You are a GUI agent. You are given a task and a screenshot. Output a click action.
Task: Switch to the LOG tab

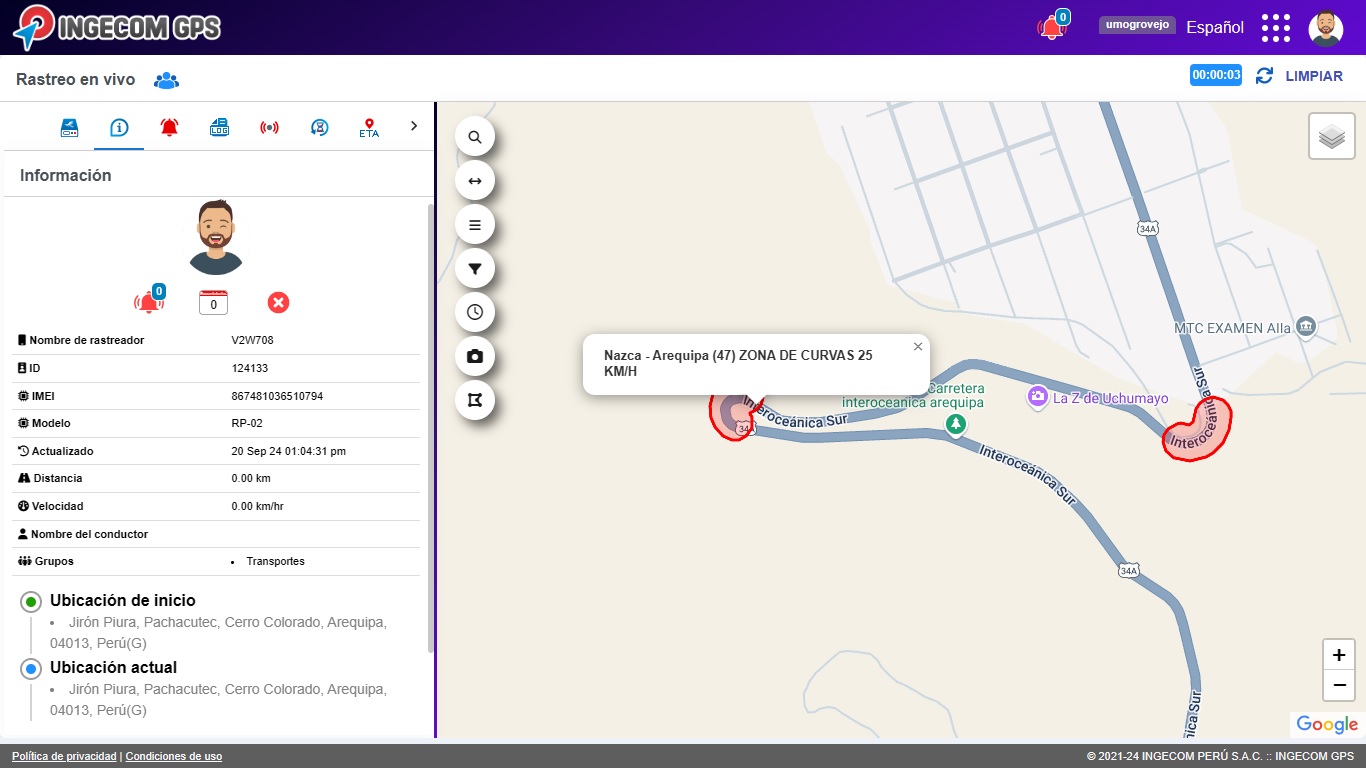pos(219,127)
